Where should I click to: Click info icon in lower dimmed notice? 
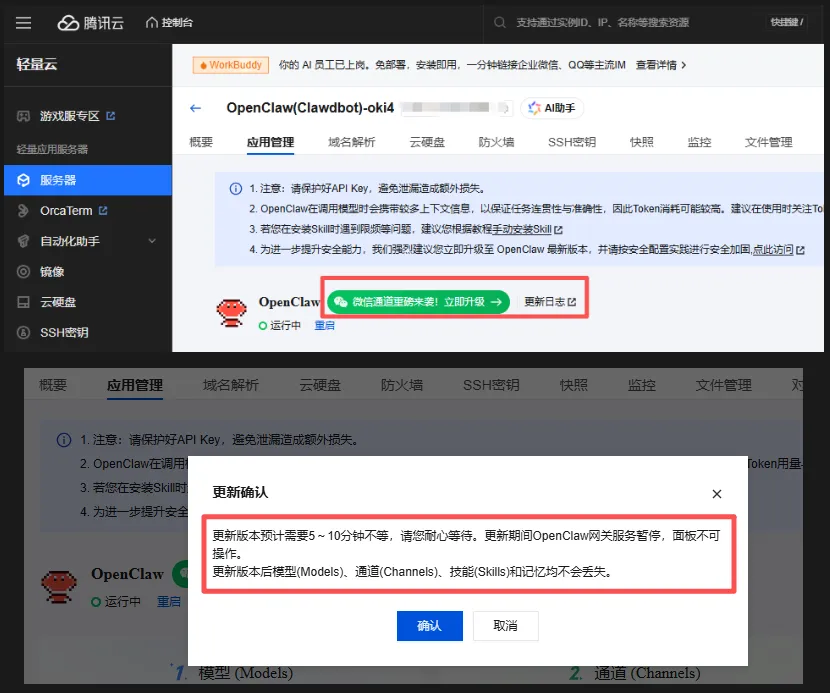click(x=64, y=440)
